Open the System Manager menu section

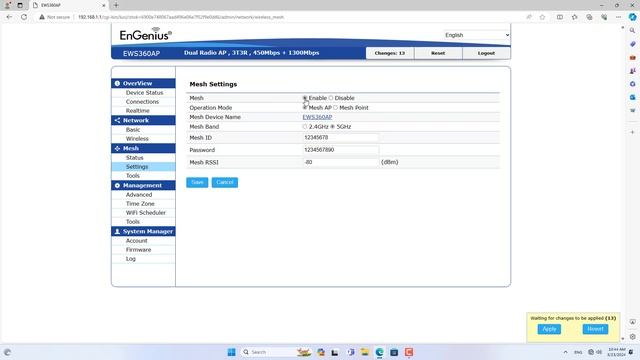(x=143, y=231)
